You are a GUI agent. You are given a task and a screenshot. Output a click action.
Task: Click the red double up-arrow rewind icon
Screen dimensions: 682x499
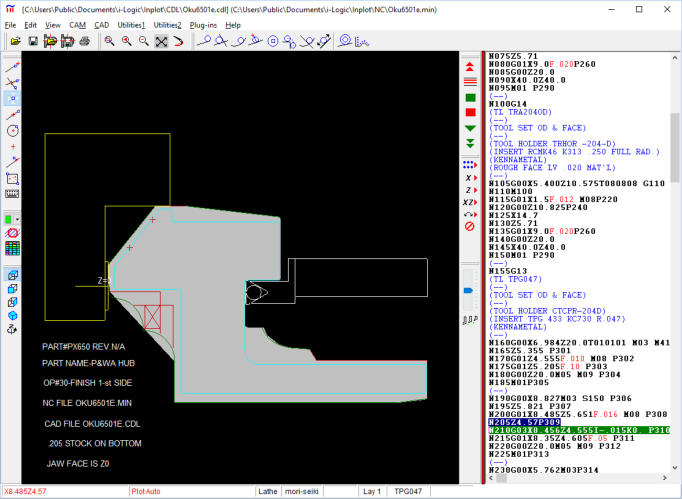pos(470,65)
